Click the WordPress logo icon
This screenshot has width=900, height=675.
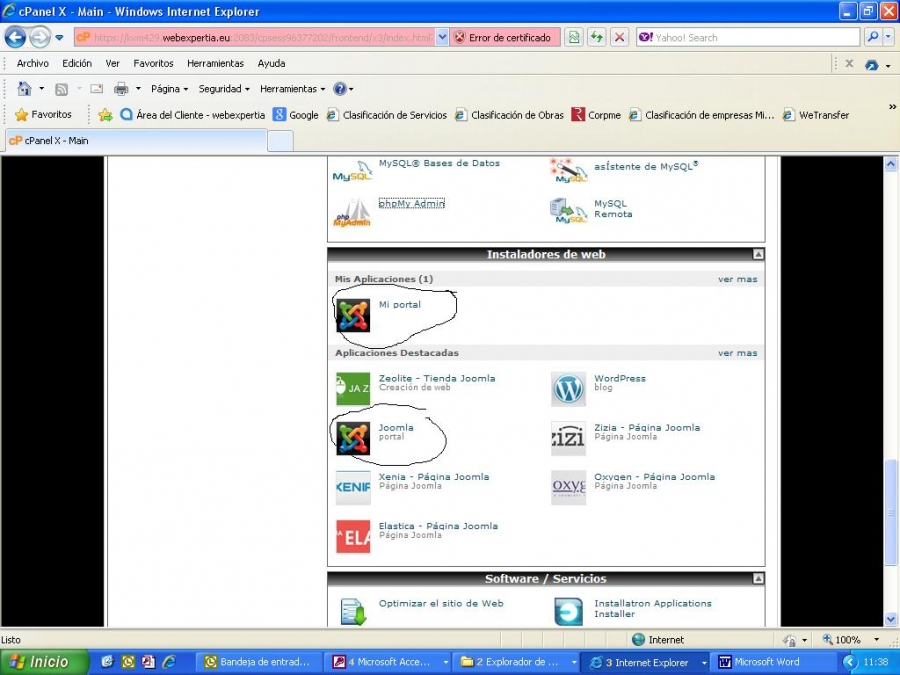pos(568,389)
